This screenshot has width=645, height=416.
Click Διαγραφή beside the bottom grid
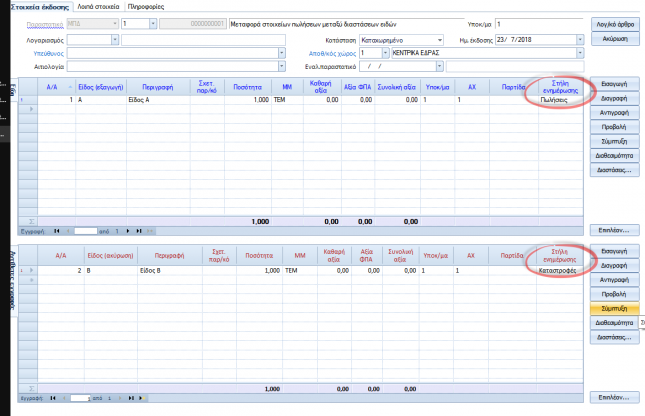pyautogui.click(x=614, y=265)
